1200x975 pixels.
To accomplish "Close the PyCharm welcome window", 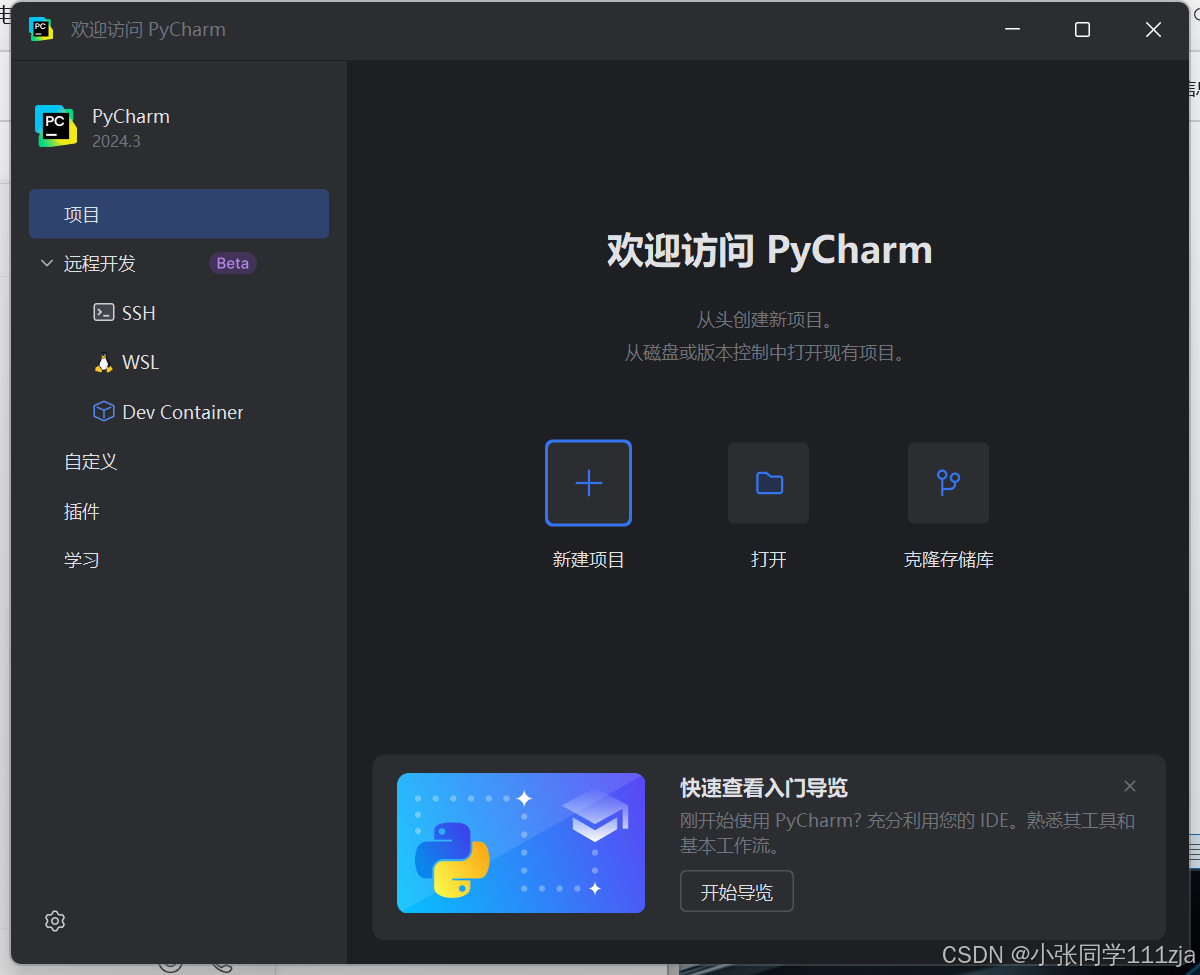I will pos(1153,30).
